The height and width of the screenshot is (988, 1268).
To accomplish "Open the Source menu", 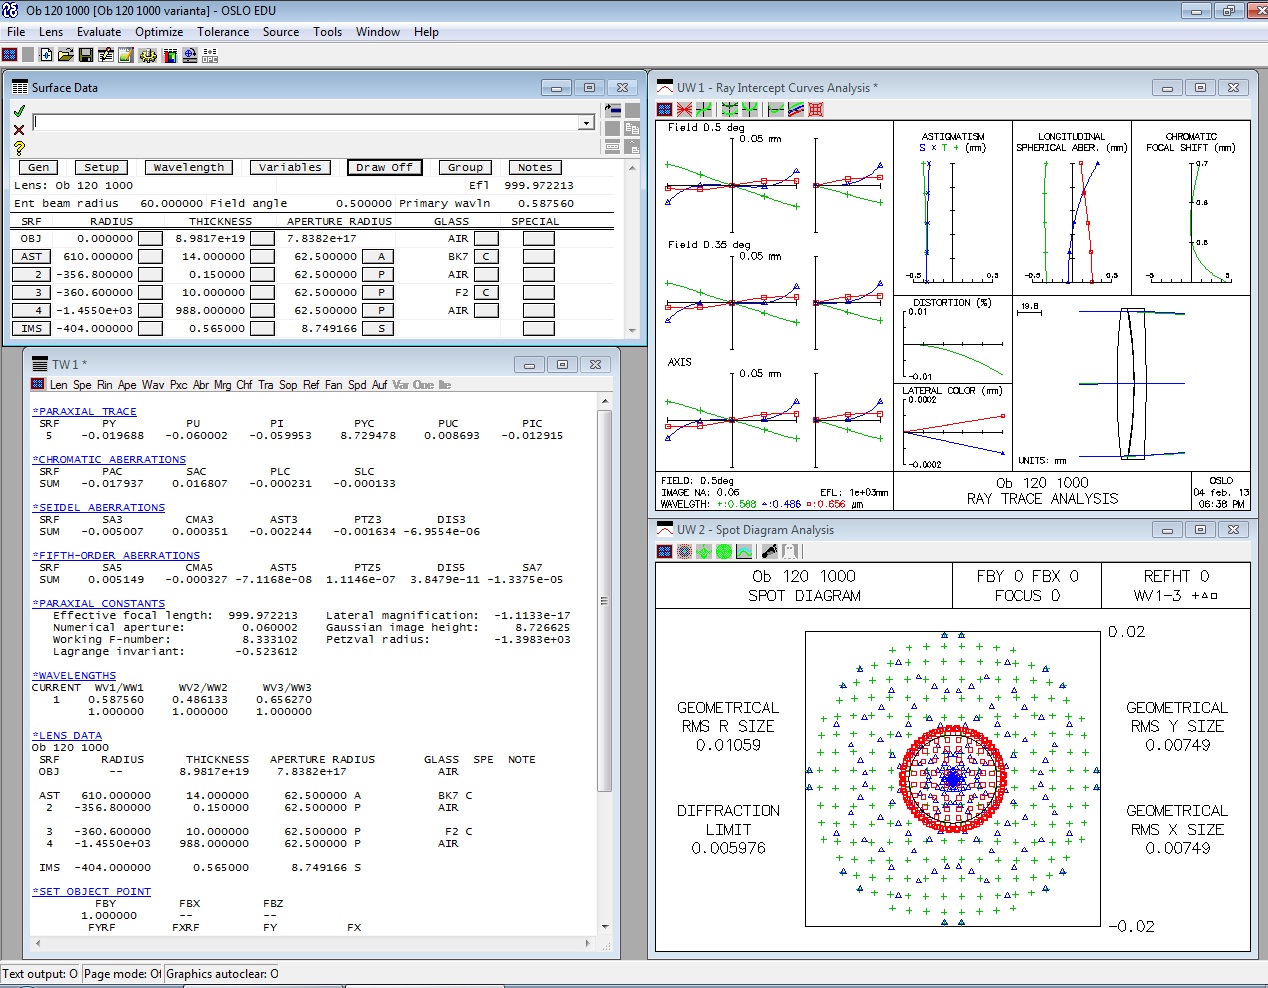I will tap(281, 32).
